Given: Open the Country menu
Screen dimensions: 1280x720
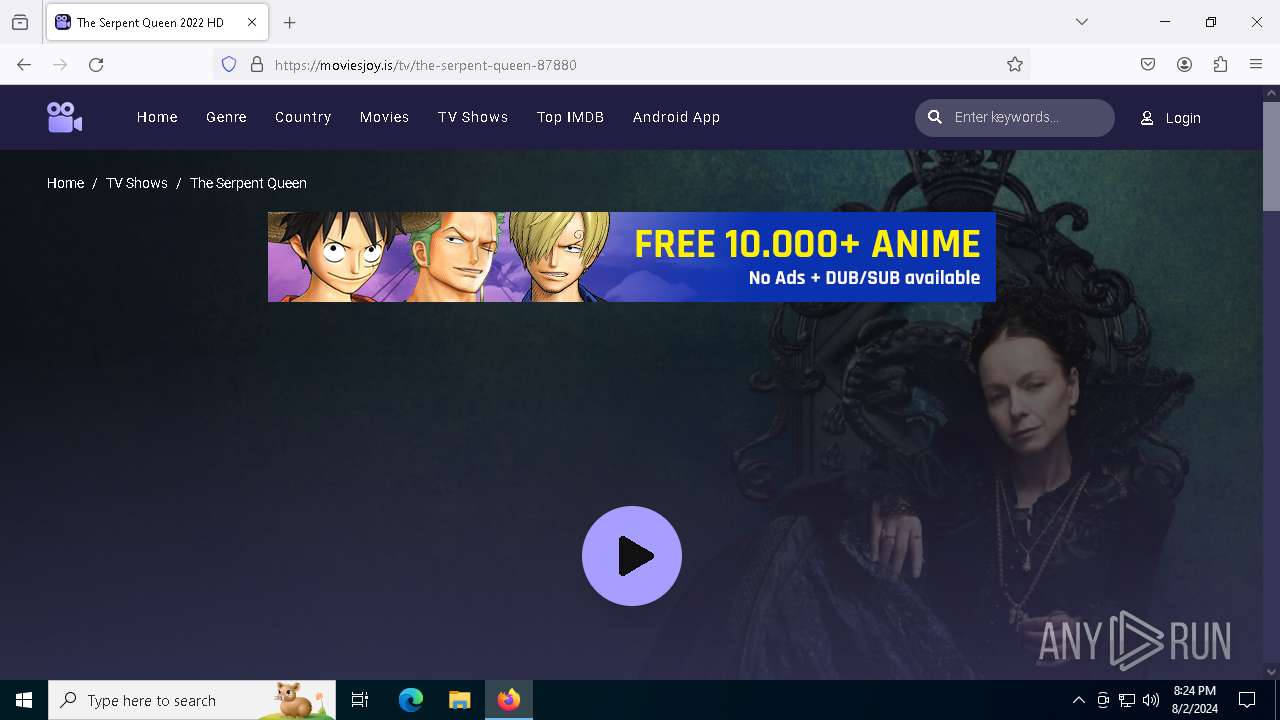Looking at the screenshot, I should click(x=303, y=117).
